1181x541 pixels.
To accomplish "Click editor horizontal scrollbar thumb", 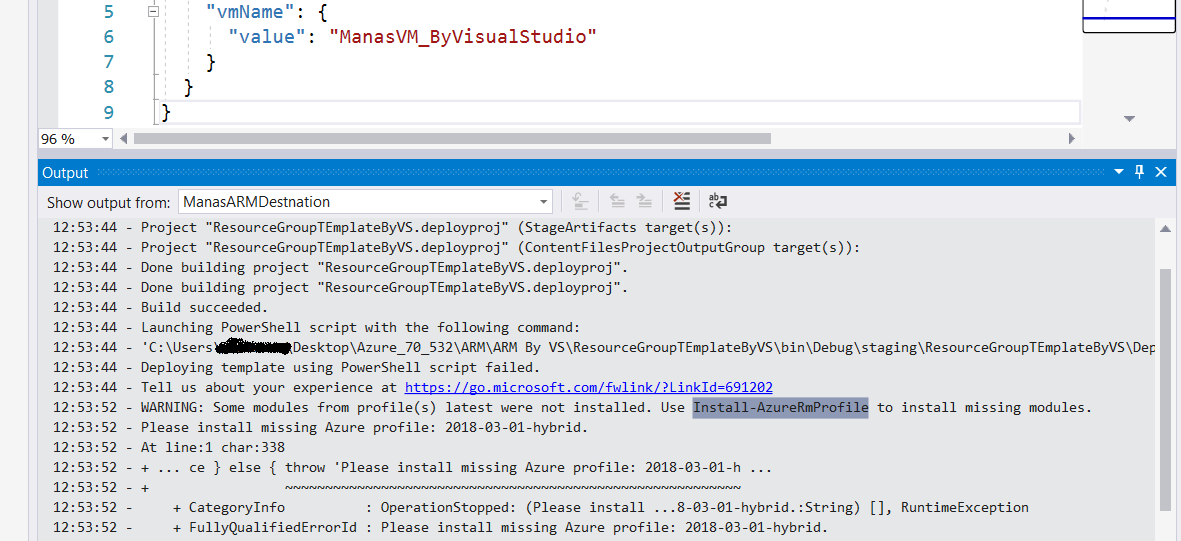I will [x=452, y=139].
